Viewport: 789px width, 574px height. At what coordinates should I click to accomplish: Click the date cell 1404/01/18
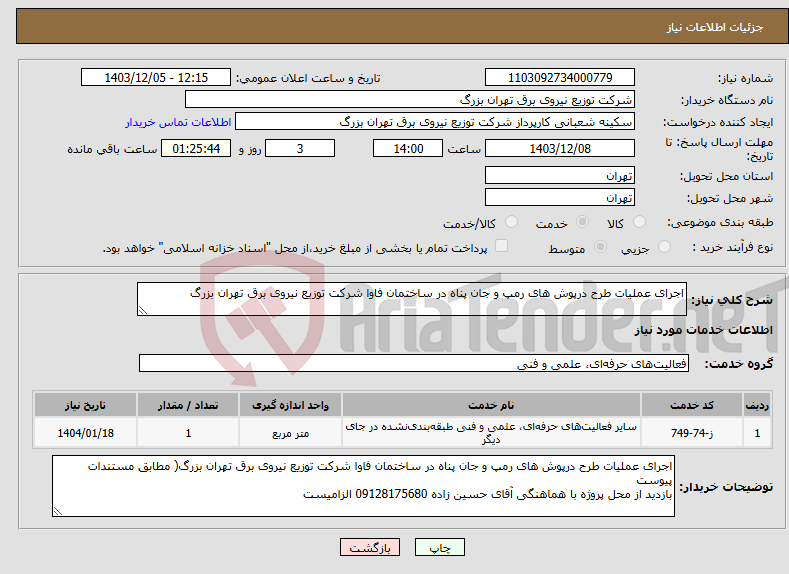tap(85, 433)
